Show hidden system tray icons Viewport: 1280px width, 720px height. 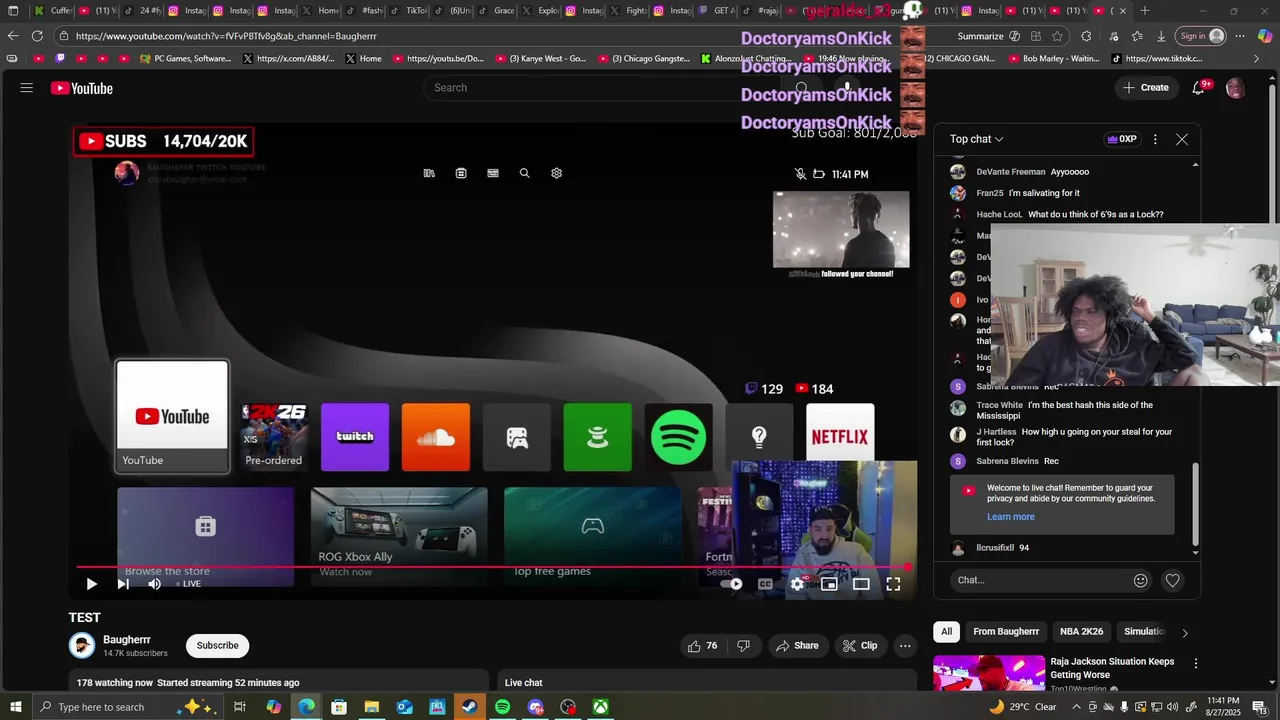(x=1076, y=707)
